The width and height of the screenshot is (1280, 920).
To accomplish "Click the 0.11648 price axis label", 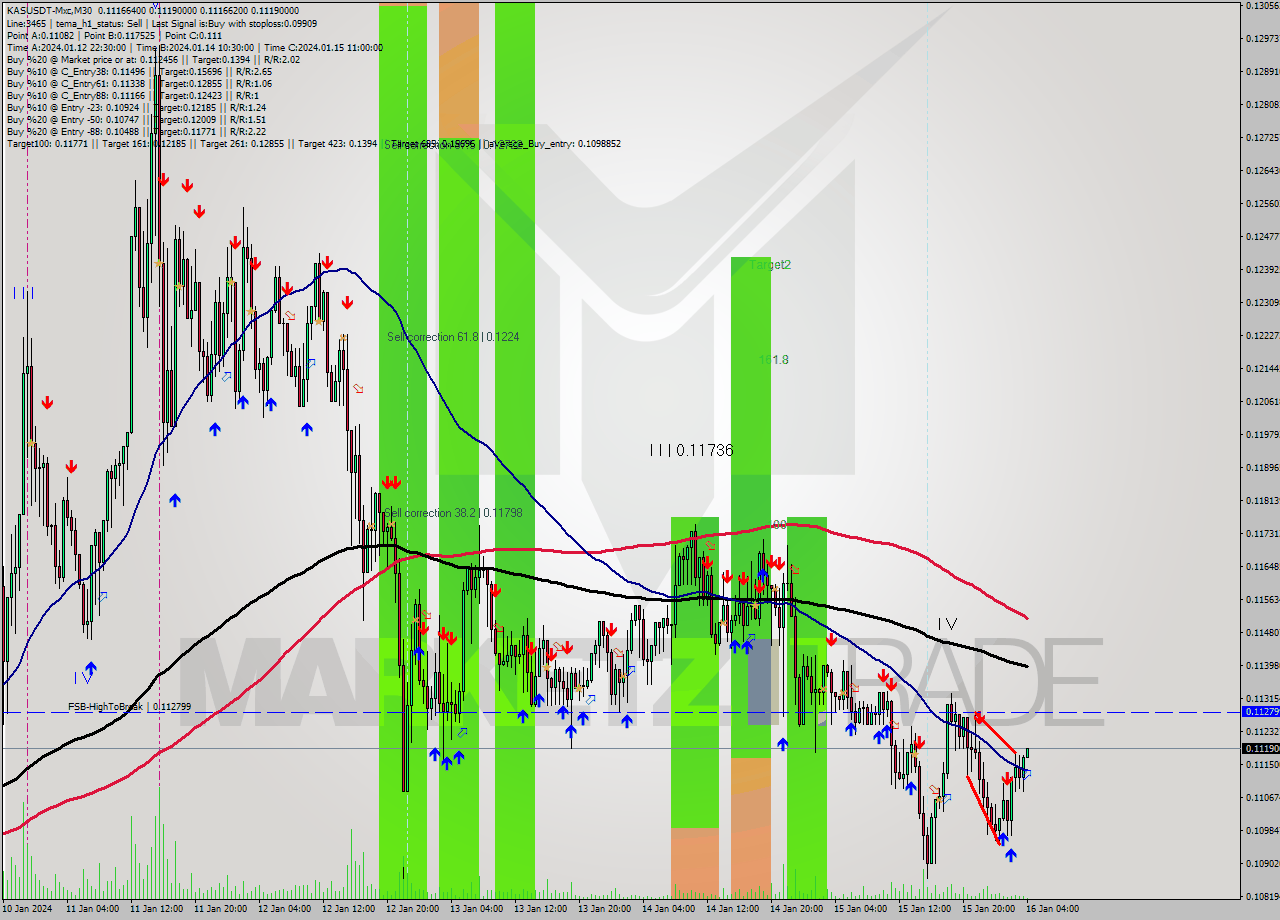I will point(1262,567).
